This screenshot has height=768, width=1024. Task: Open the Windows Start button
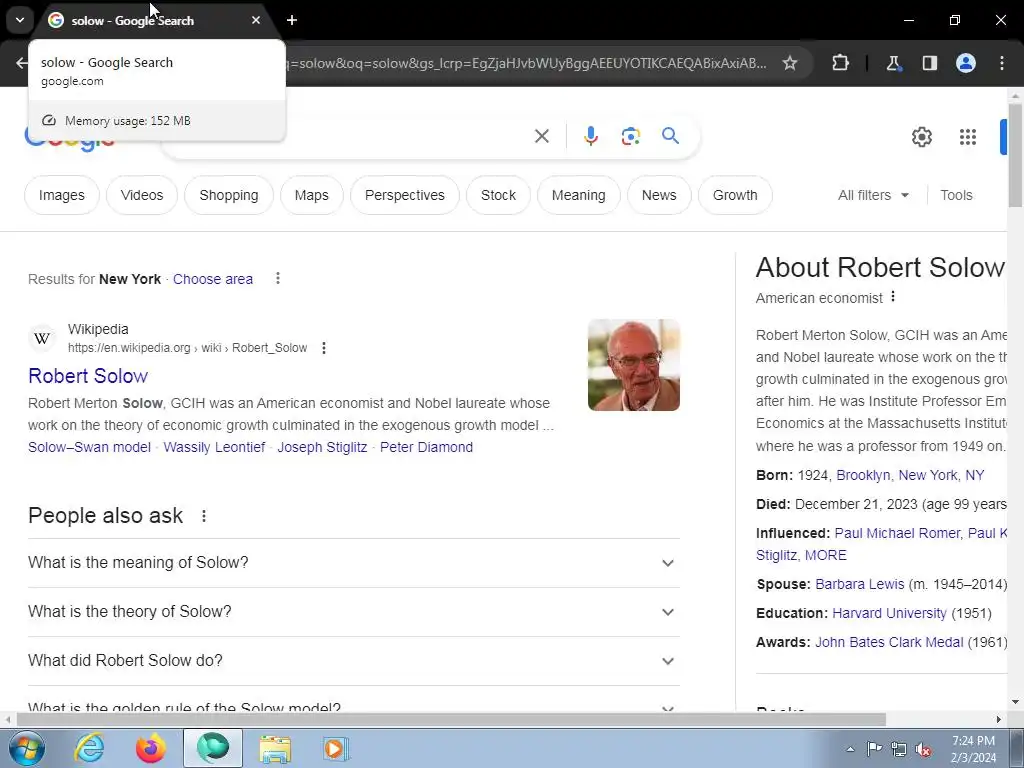click(26, 748)
